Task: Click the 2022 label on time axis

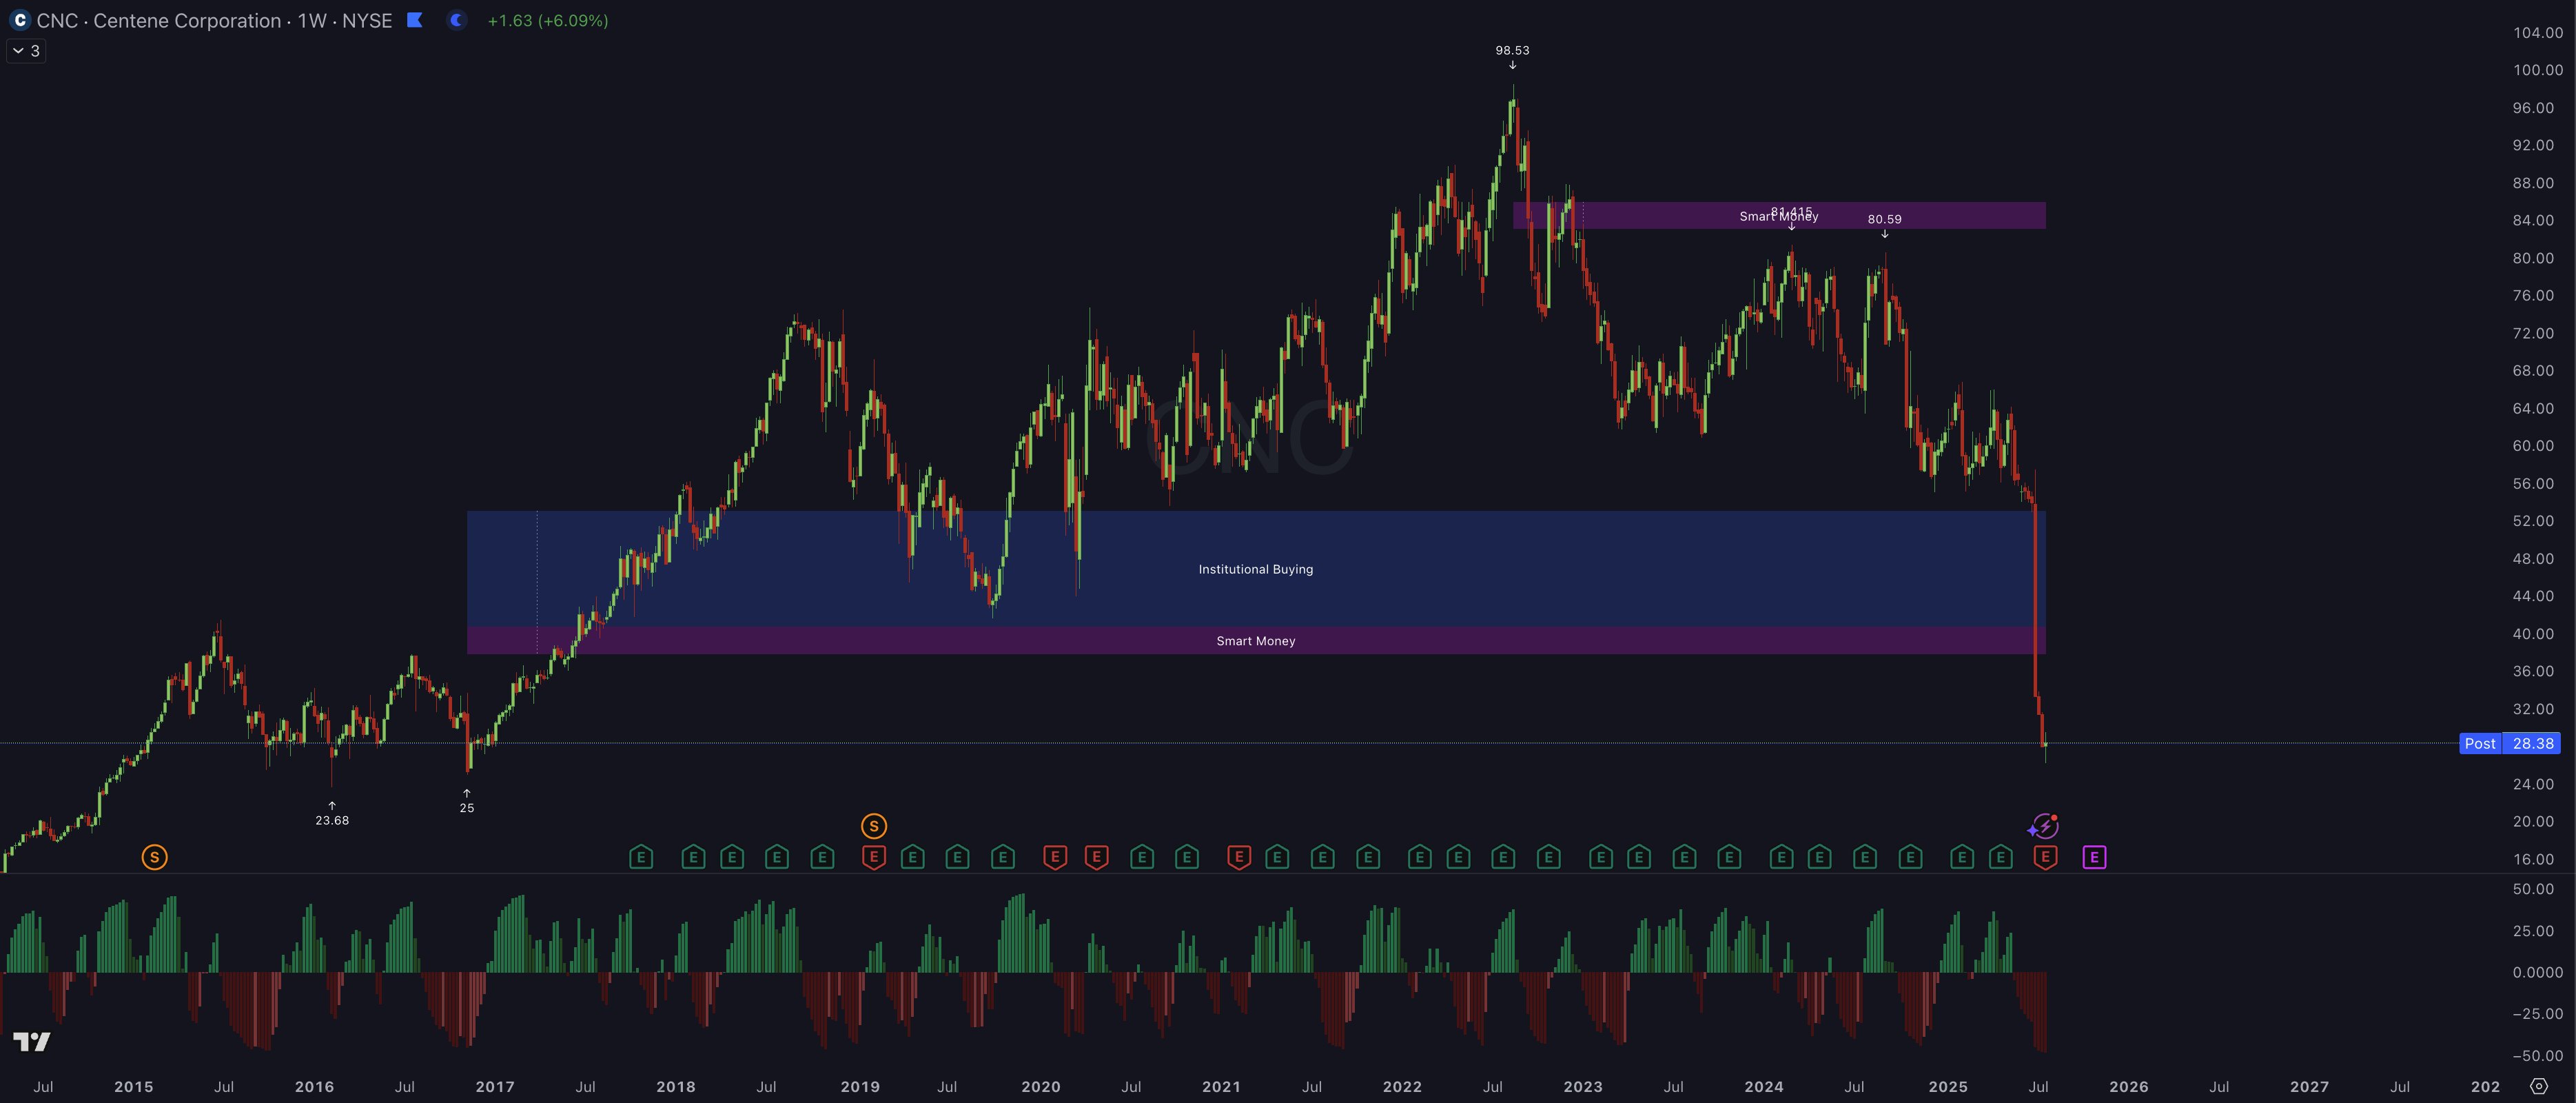Action: click(1402, 1086)
